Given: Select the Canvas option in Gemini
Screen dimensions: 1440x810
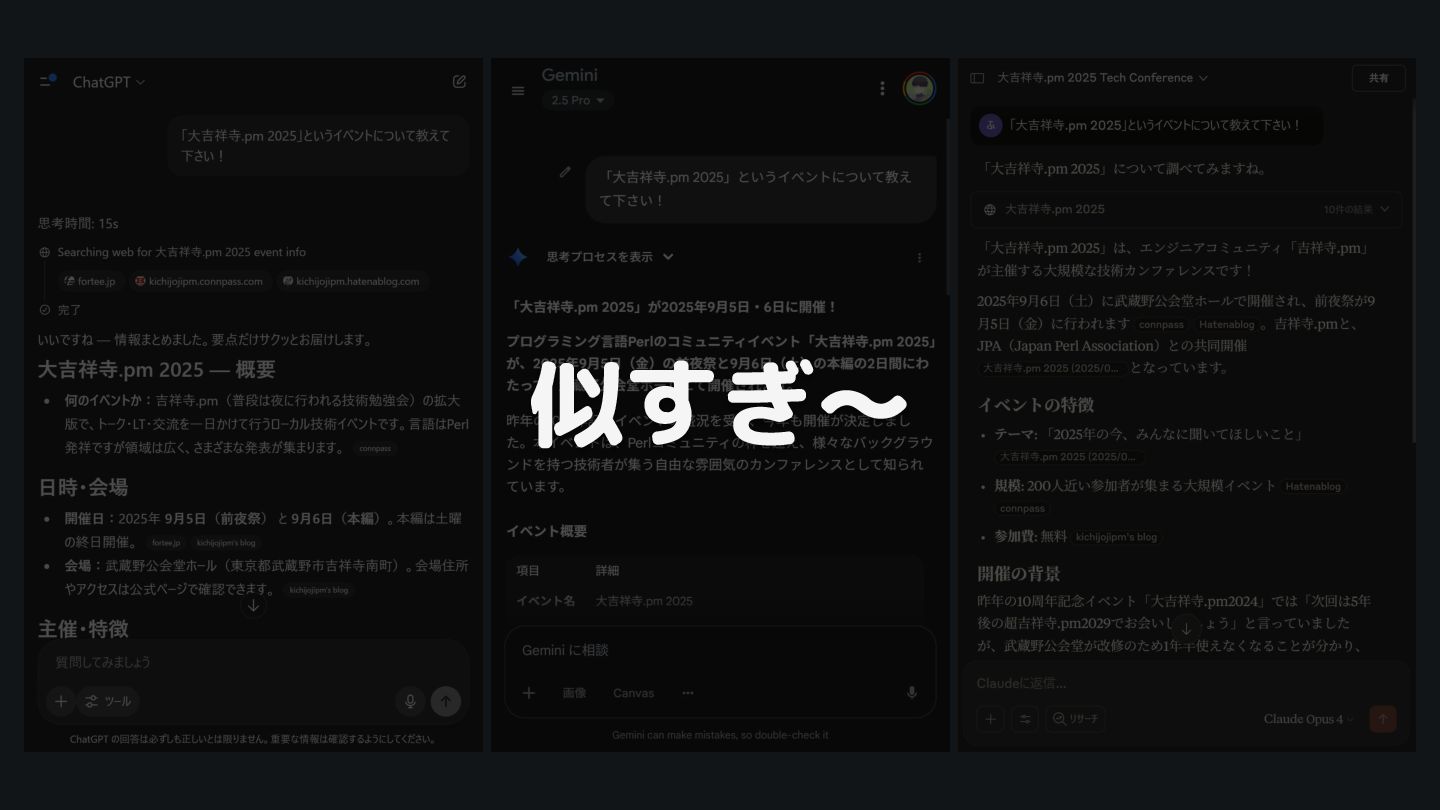Looking at the screenshot, I should tap(634, 692).
